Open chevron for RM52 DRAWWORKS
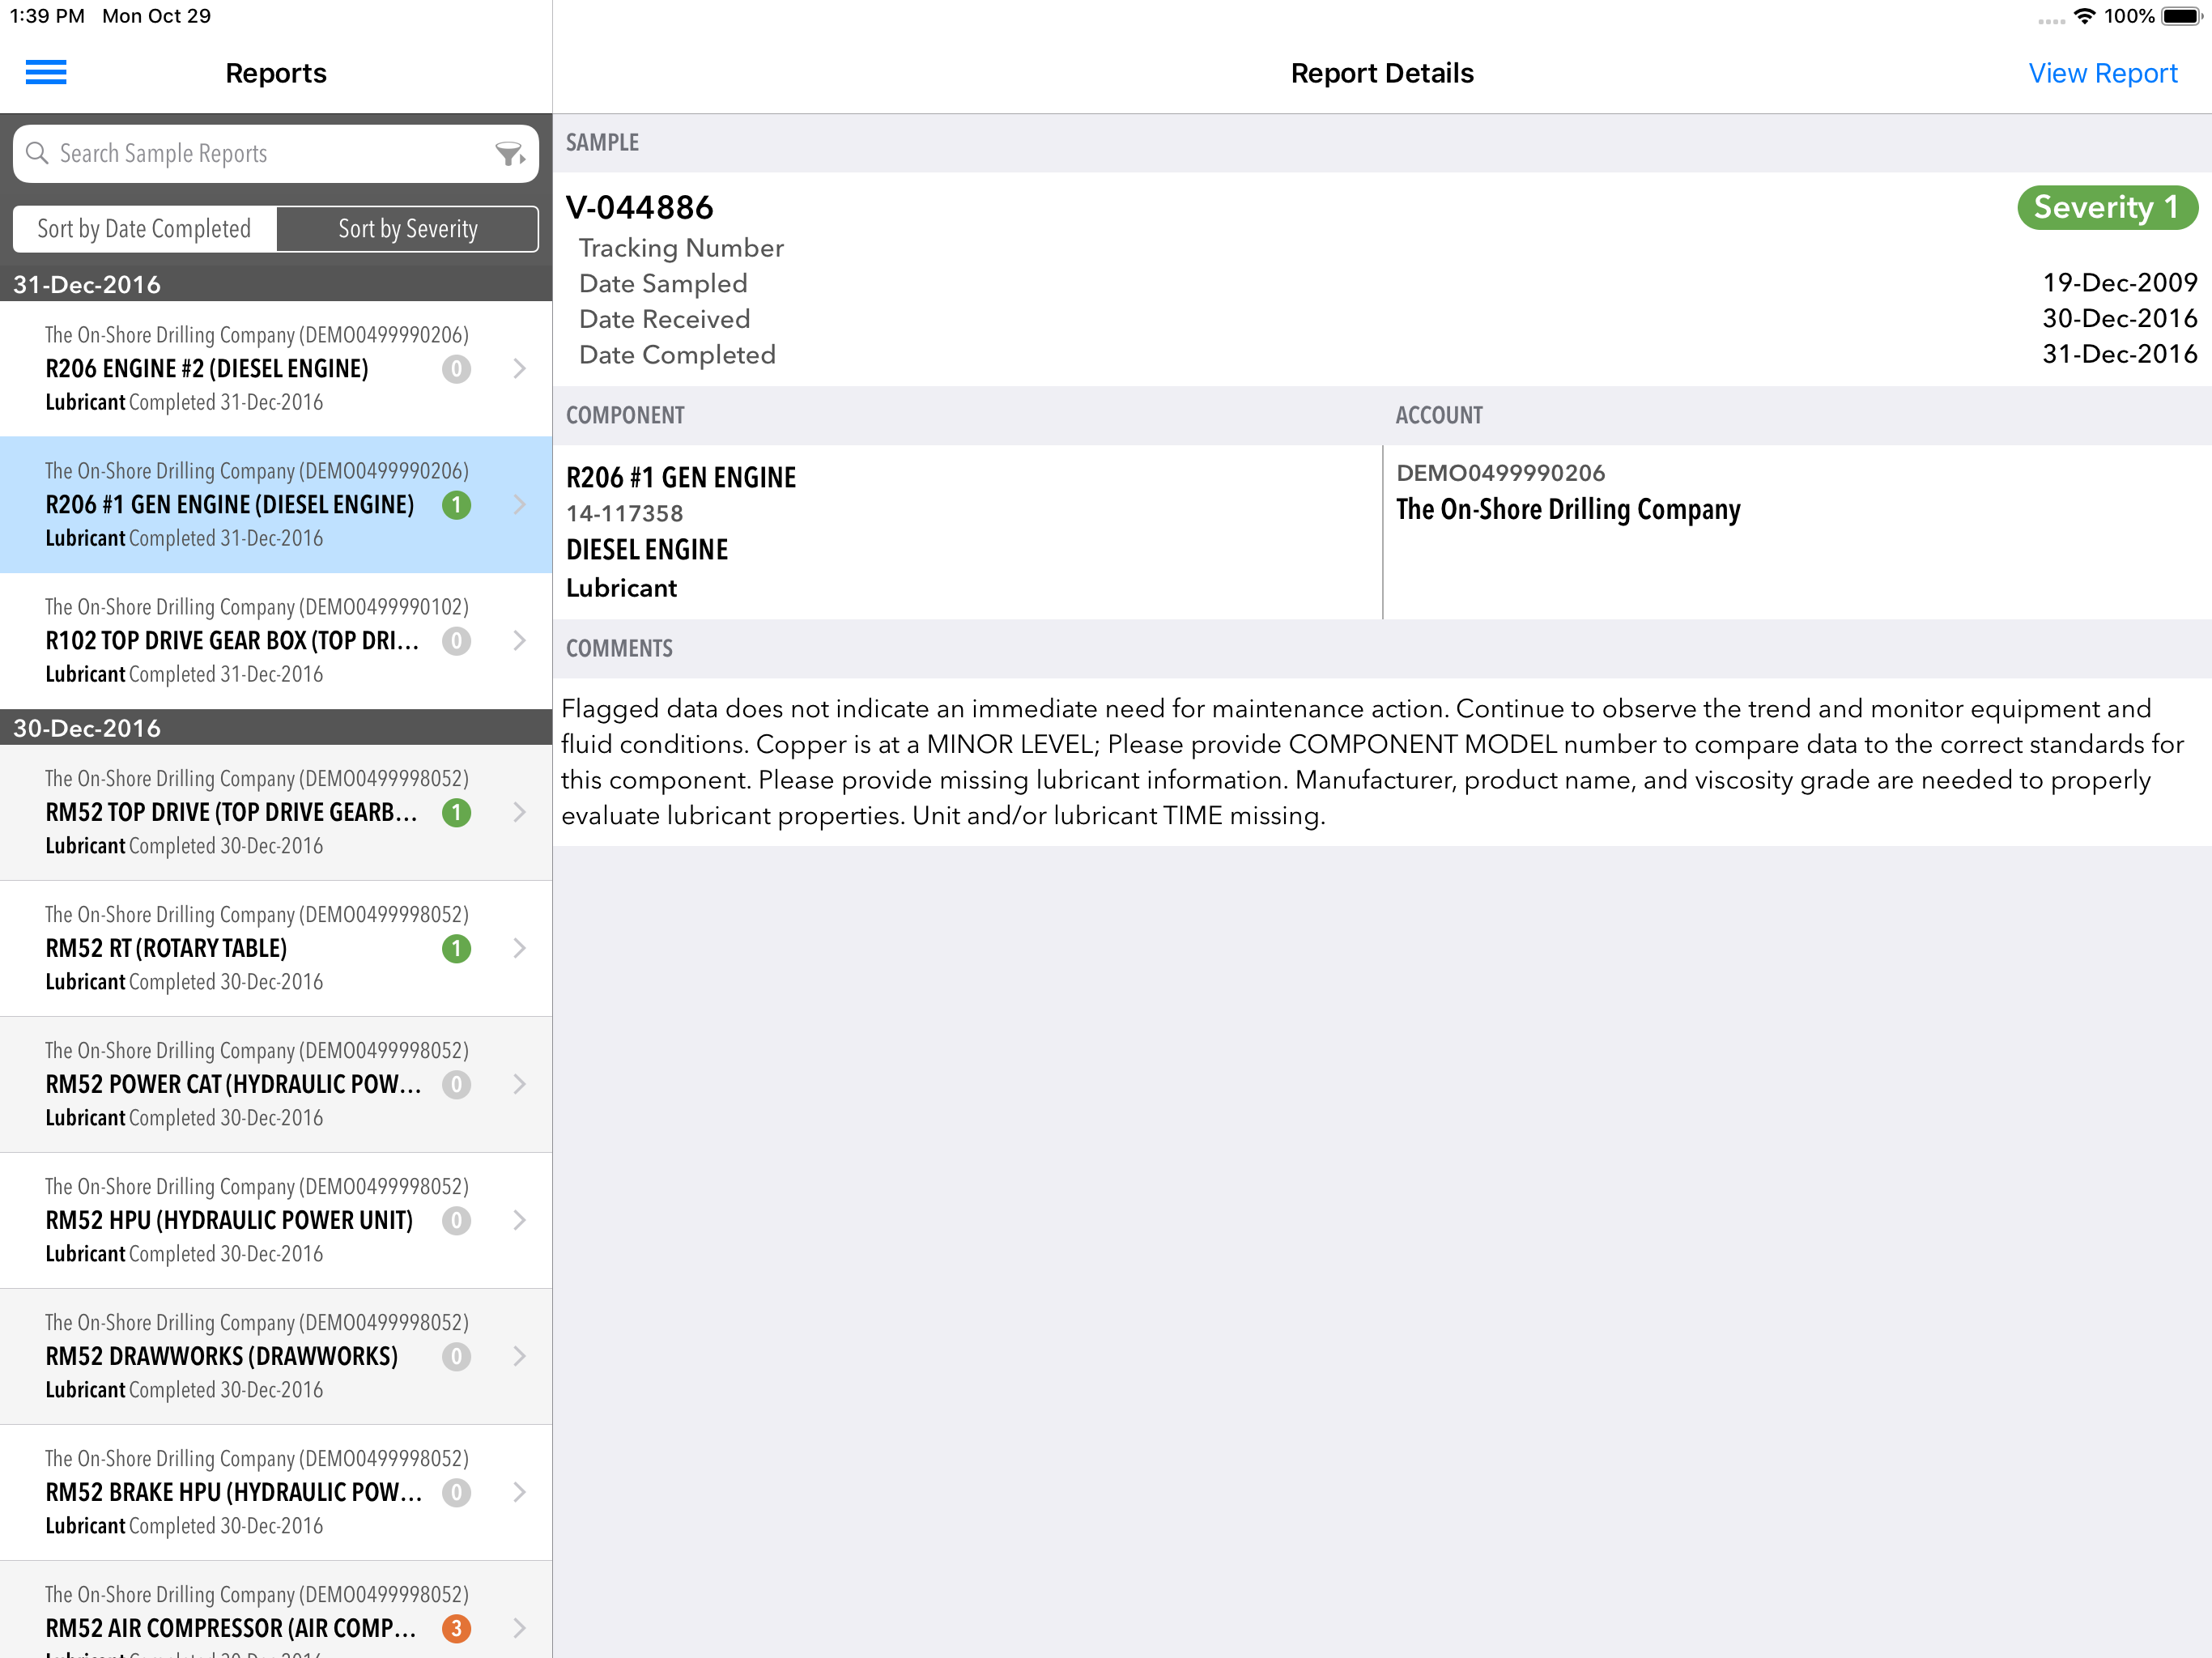This screenshot has height=1658, width=2212. click(x=519, y=1356)
